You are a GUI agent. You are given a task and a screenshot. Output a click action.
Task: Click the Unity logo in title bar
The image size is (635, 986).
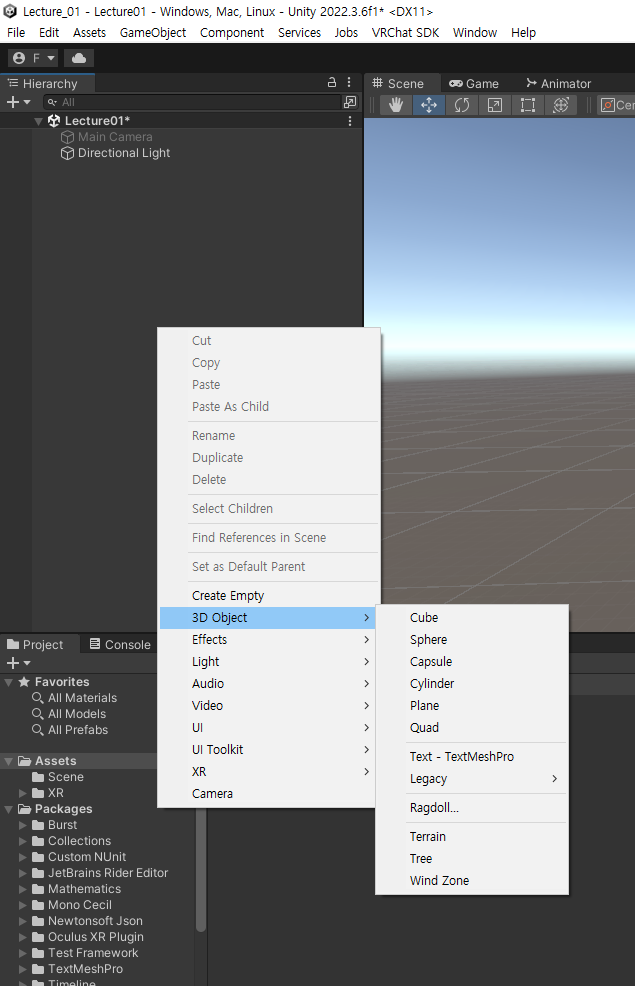[x=10, y=11]
